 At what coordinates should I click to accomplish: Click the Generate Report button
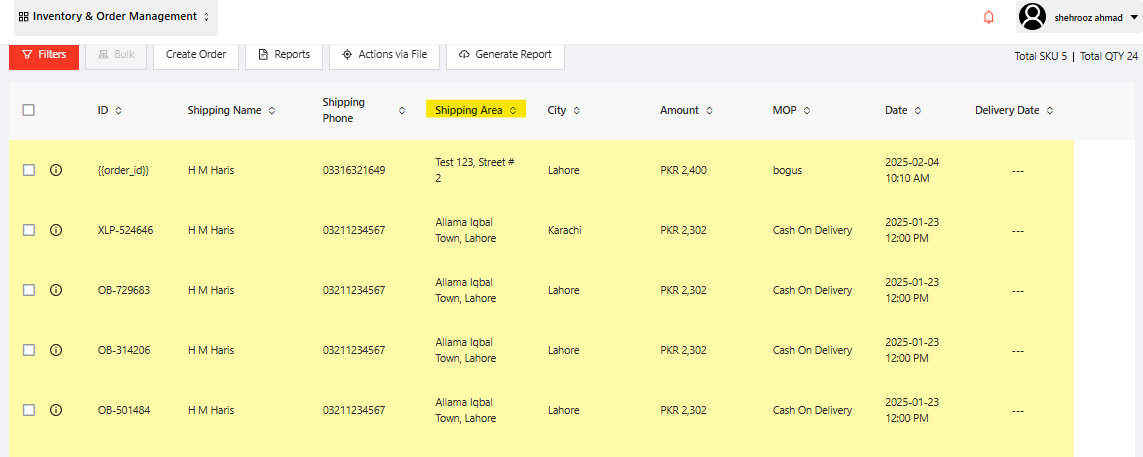coord(505,55)
